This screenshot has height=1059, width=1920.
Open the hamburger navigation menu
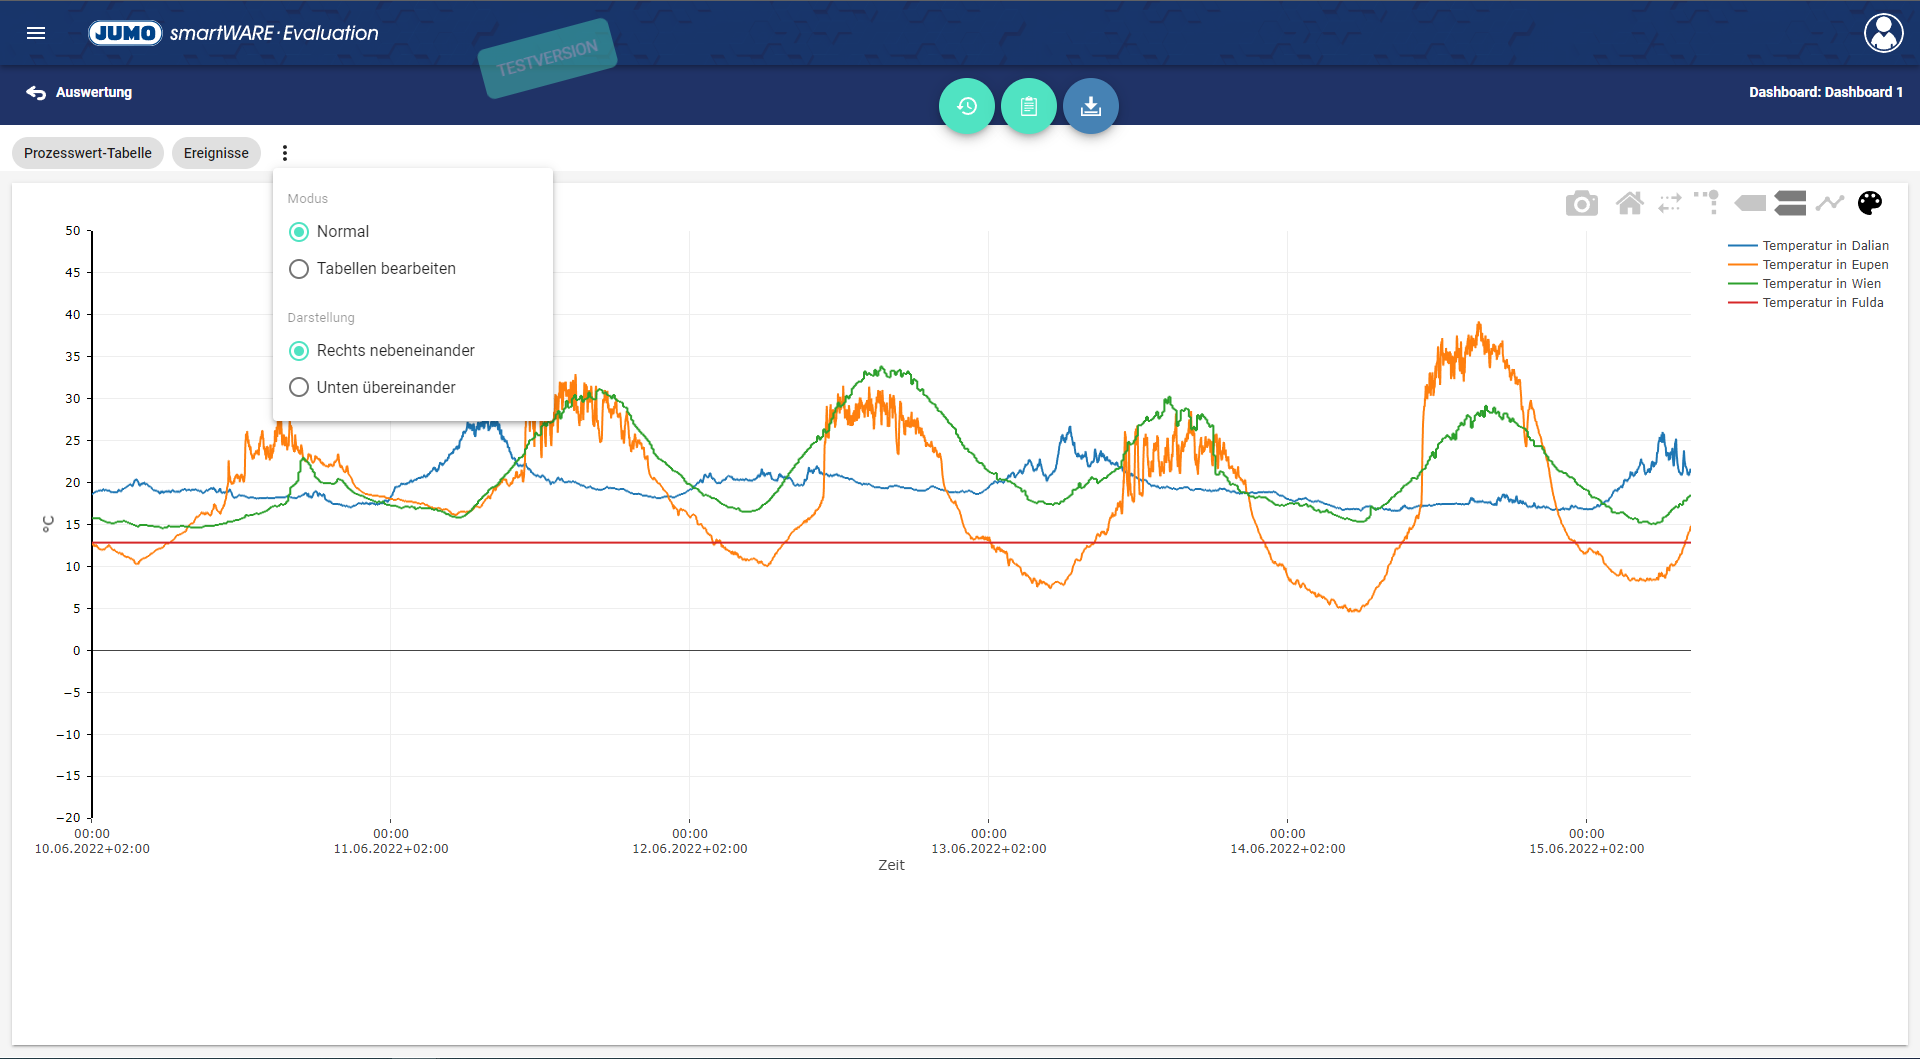tap(36, 33)
